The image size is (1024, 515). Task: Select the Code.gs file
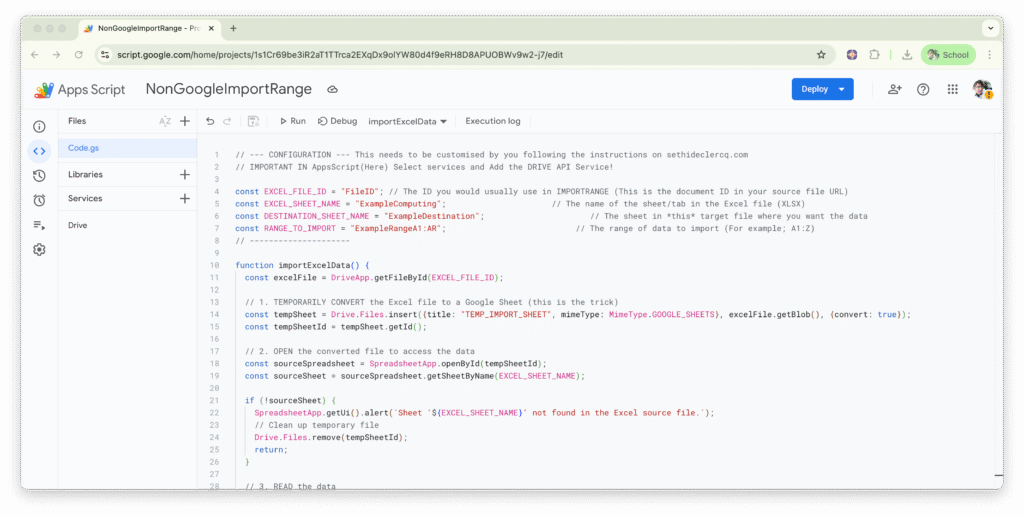click(x=84, y=148)
